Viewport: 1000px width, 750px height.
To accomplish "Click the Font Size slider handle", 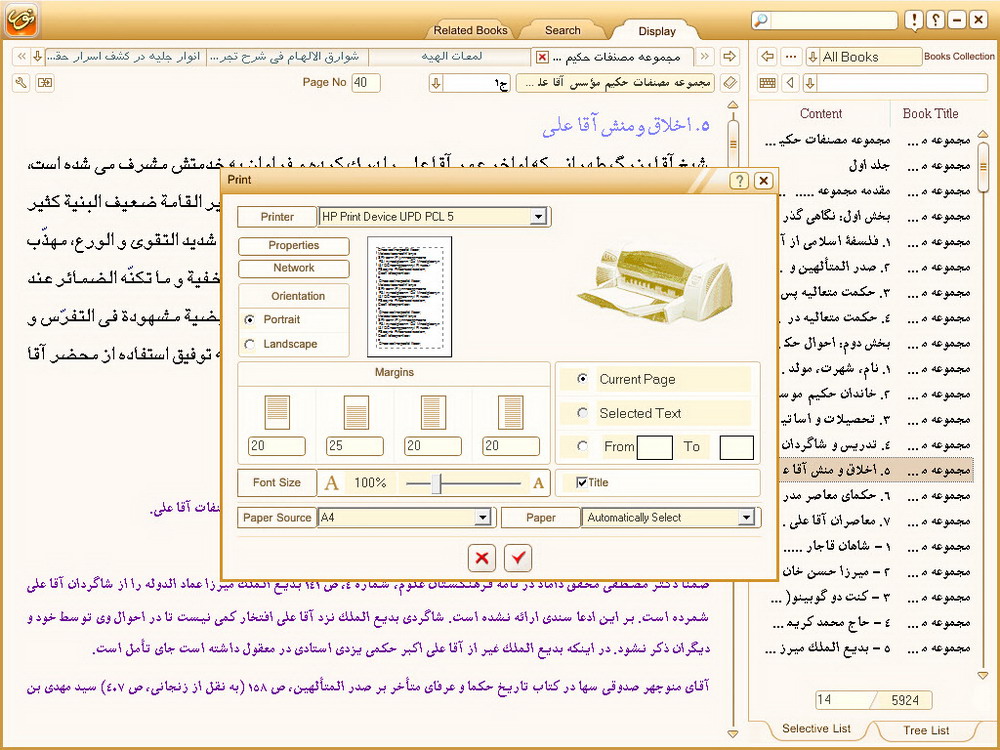I will (x=437, y=483).
